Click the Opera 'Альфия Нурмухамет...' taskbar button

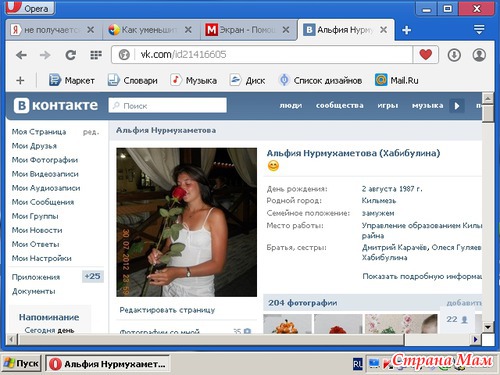click(107, 363)
